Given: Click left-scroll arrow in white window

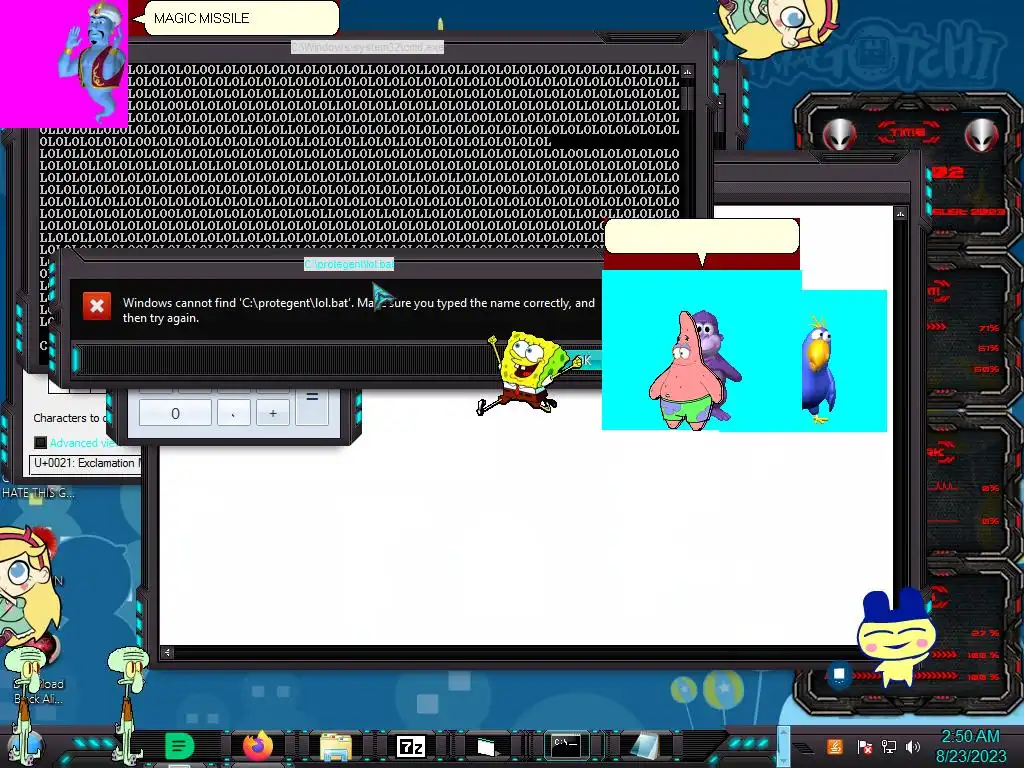Looking at the screenshot, I should (x=167, y=652).
